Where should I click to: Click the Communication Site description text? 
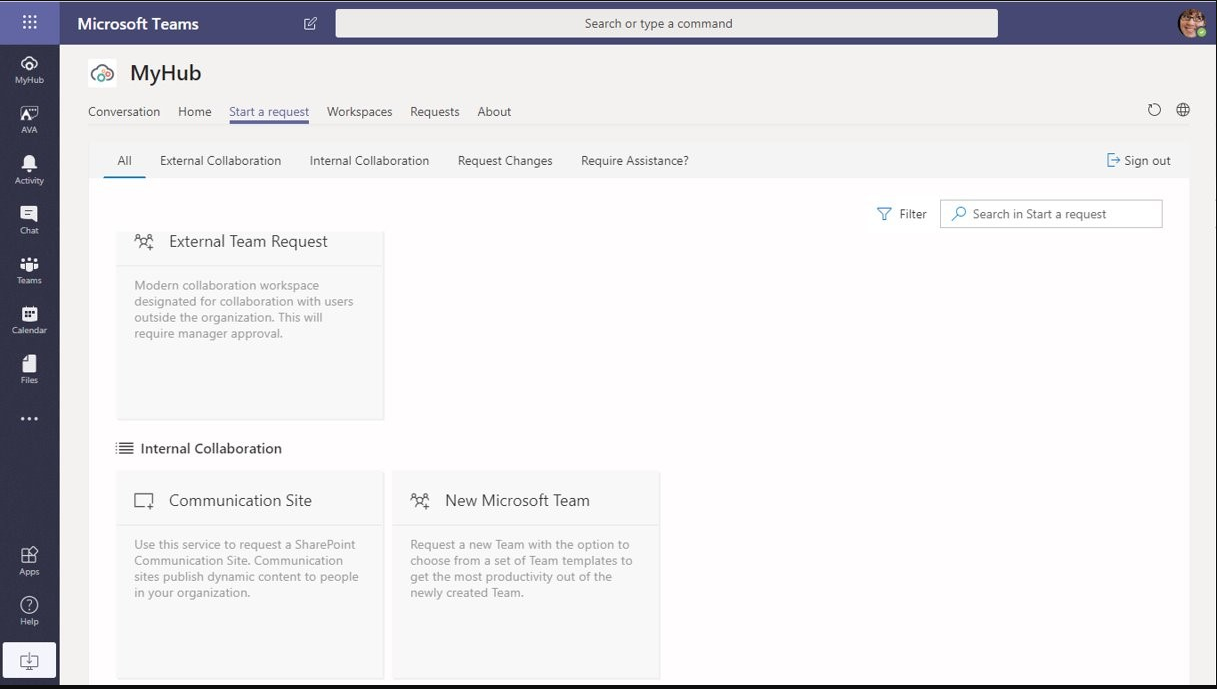[246, 569]
